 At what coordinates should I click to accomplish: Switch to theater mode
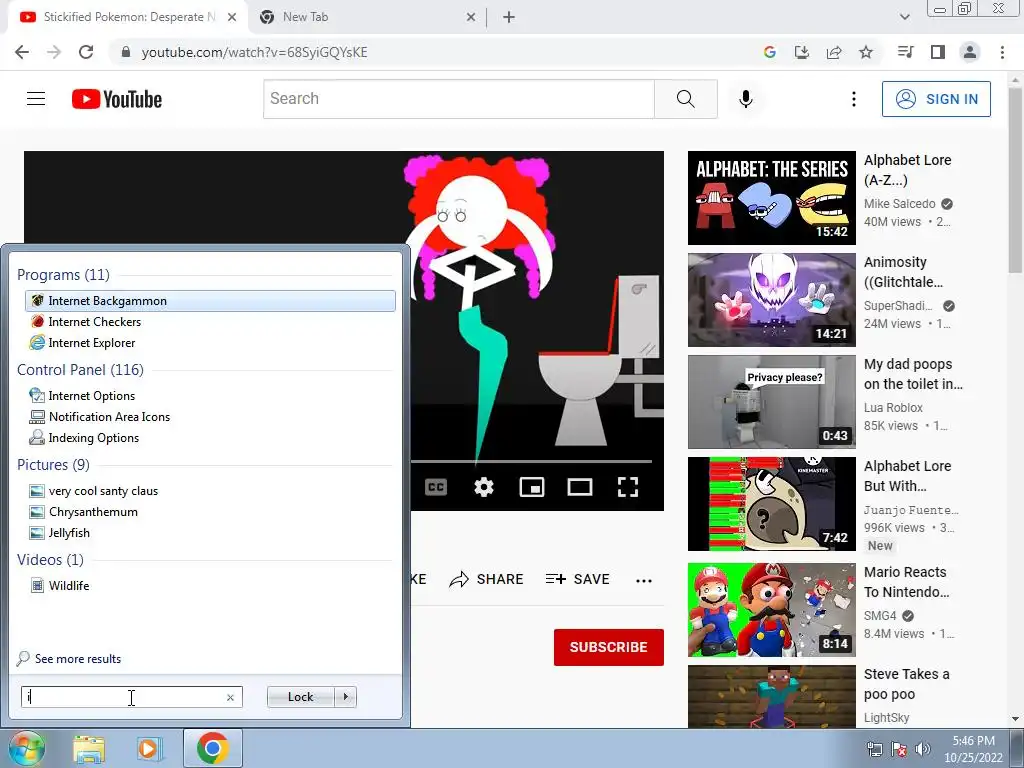click(580, 487)
